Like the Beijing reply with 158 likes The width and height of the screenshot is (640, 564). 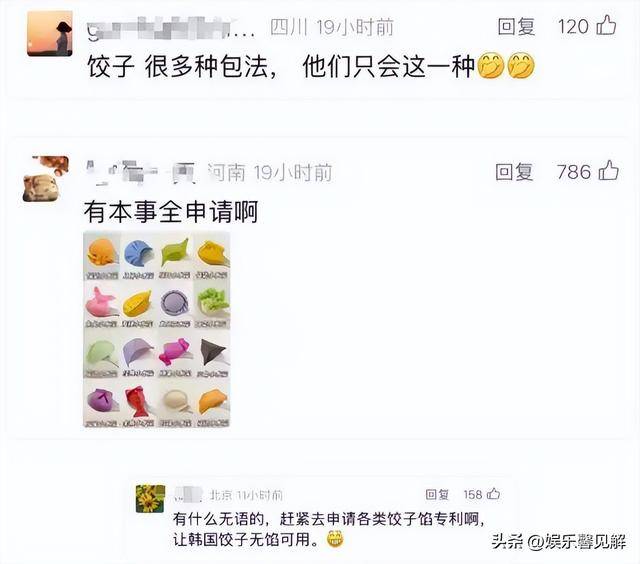[x=494, y=494]
